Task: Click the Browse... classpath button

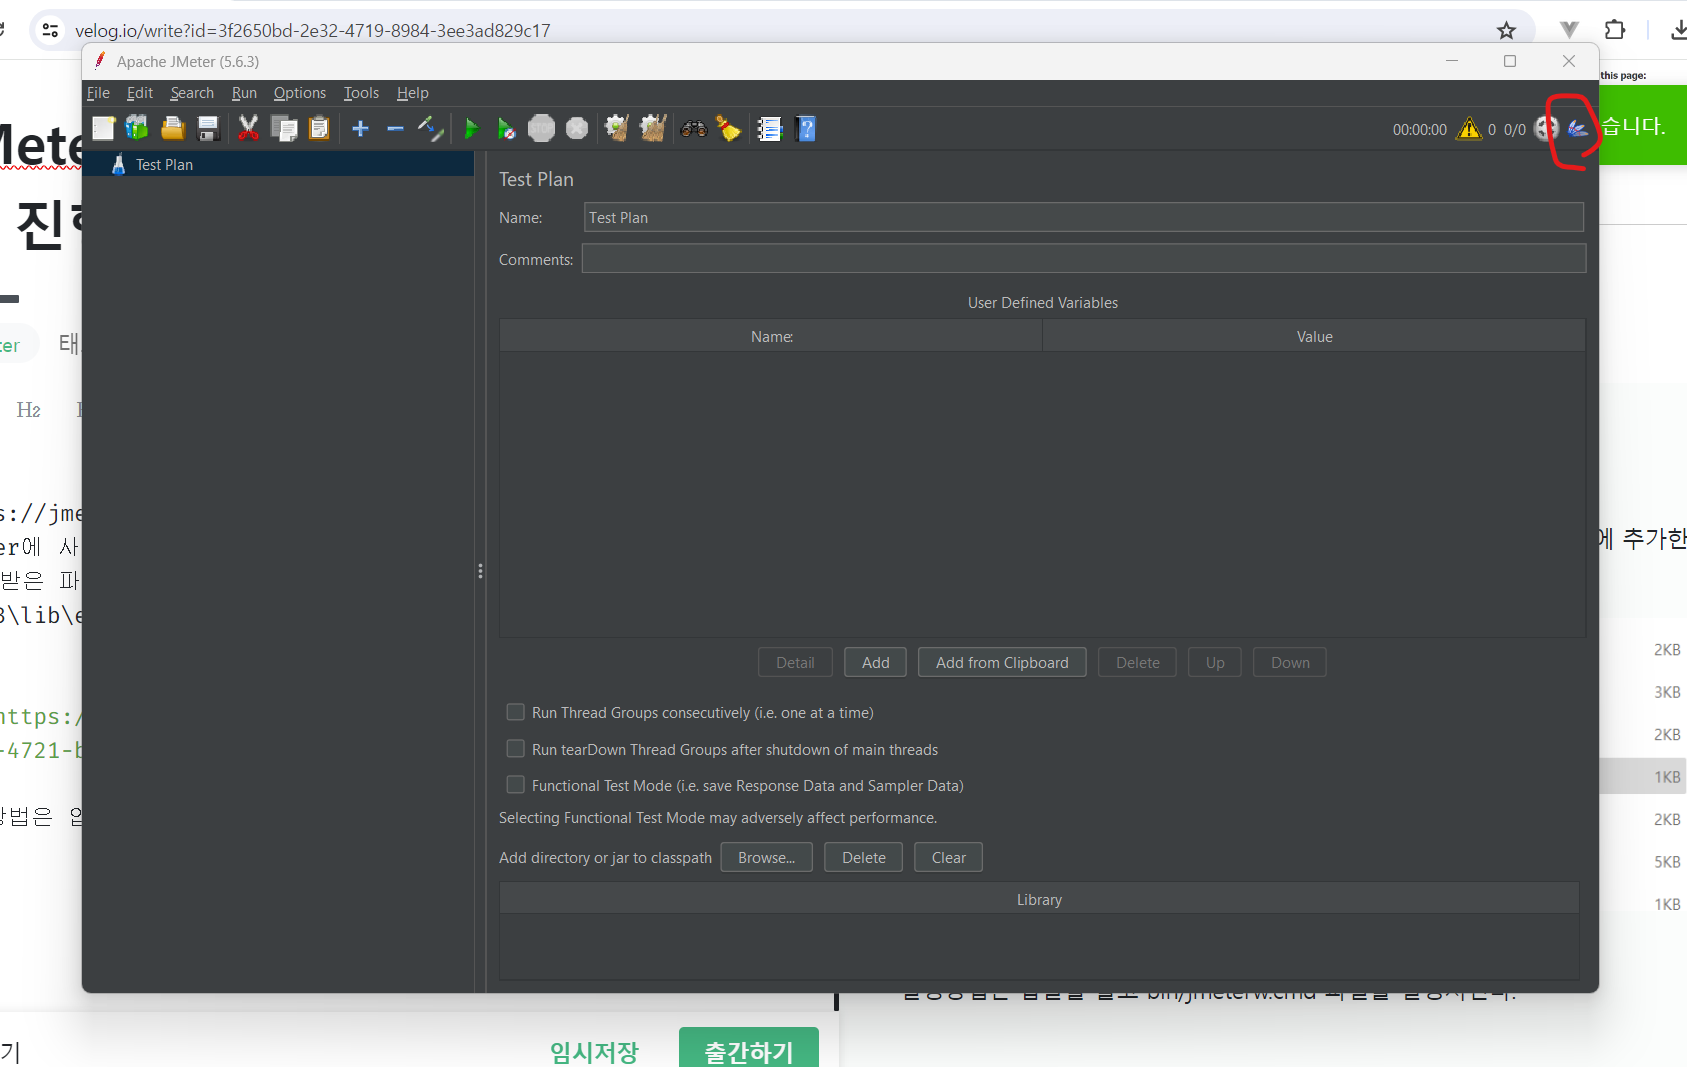Action: (766, 857)
